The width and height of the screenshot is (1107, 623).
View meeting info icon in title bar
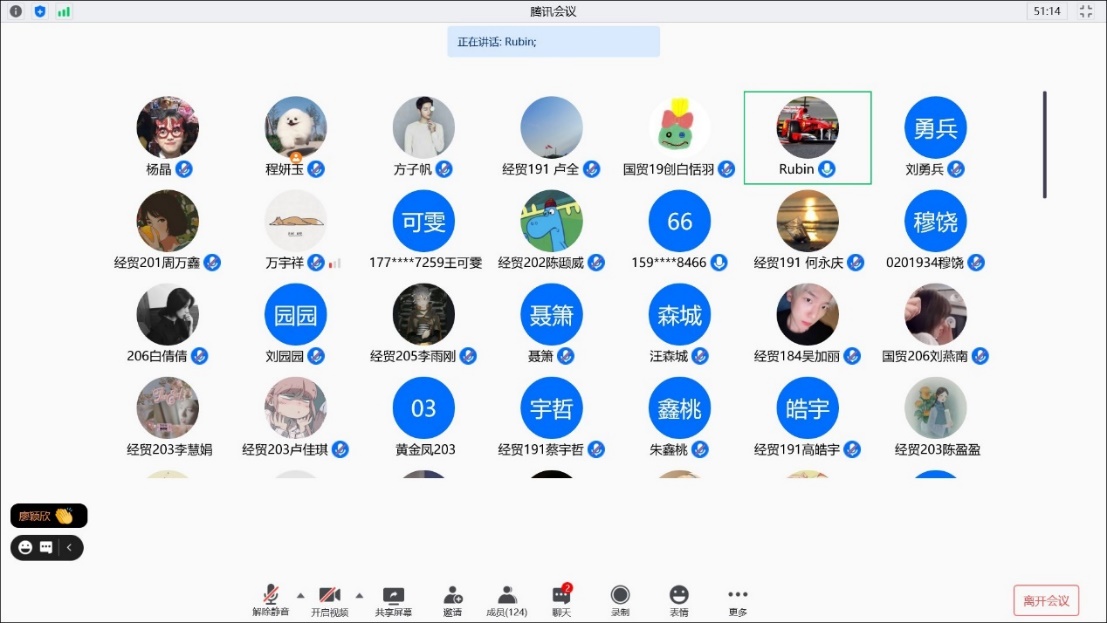pos(16,11)
